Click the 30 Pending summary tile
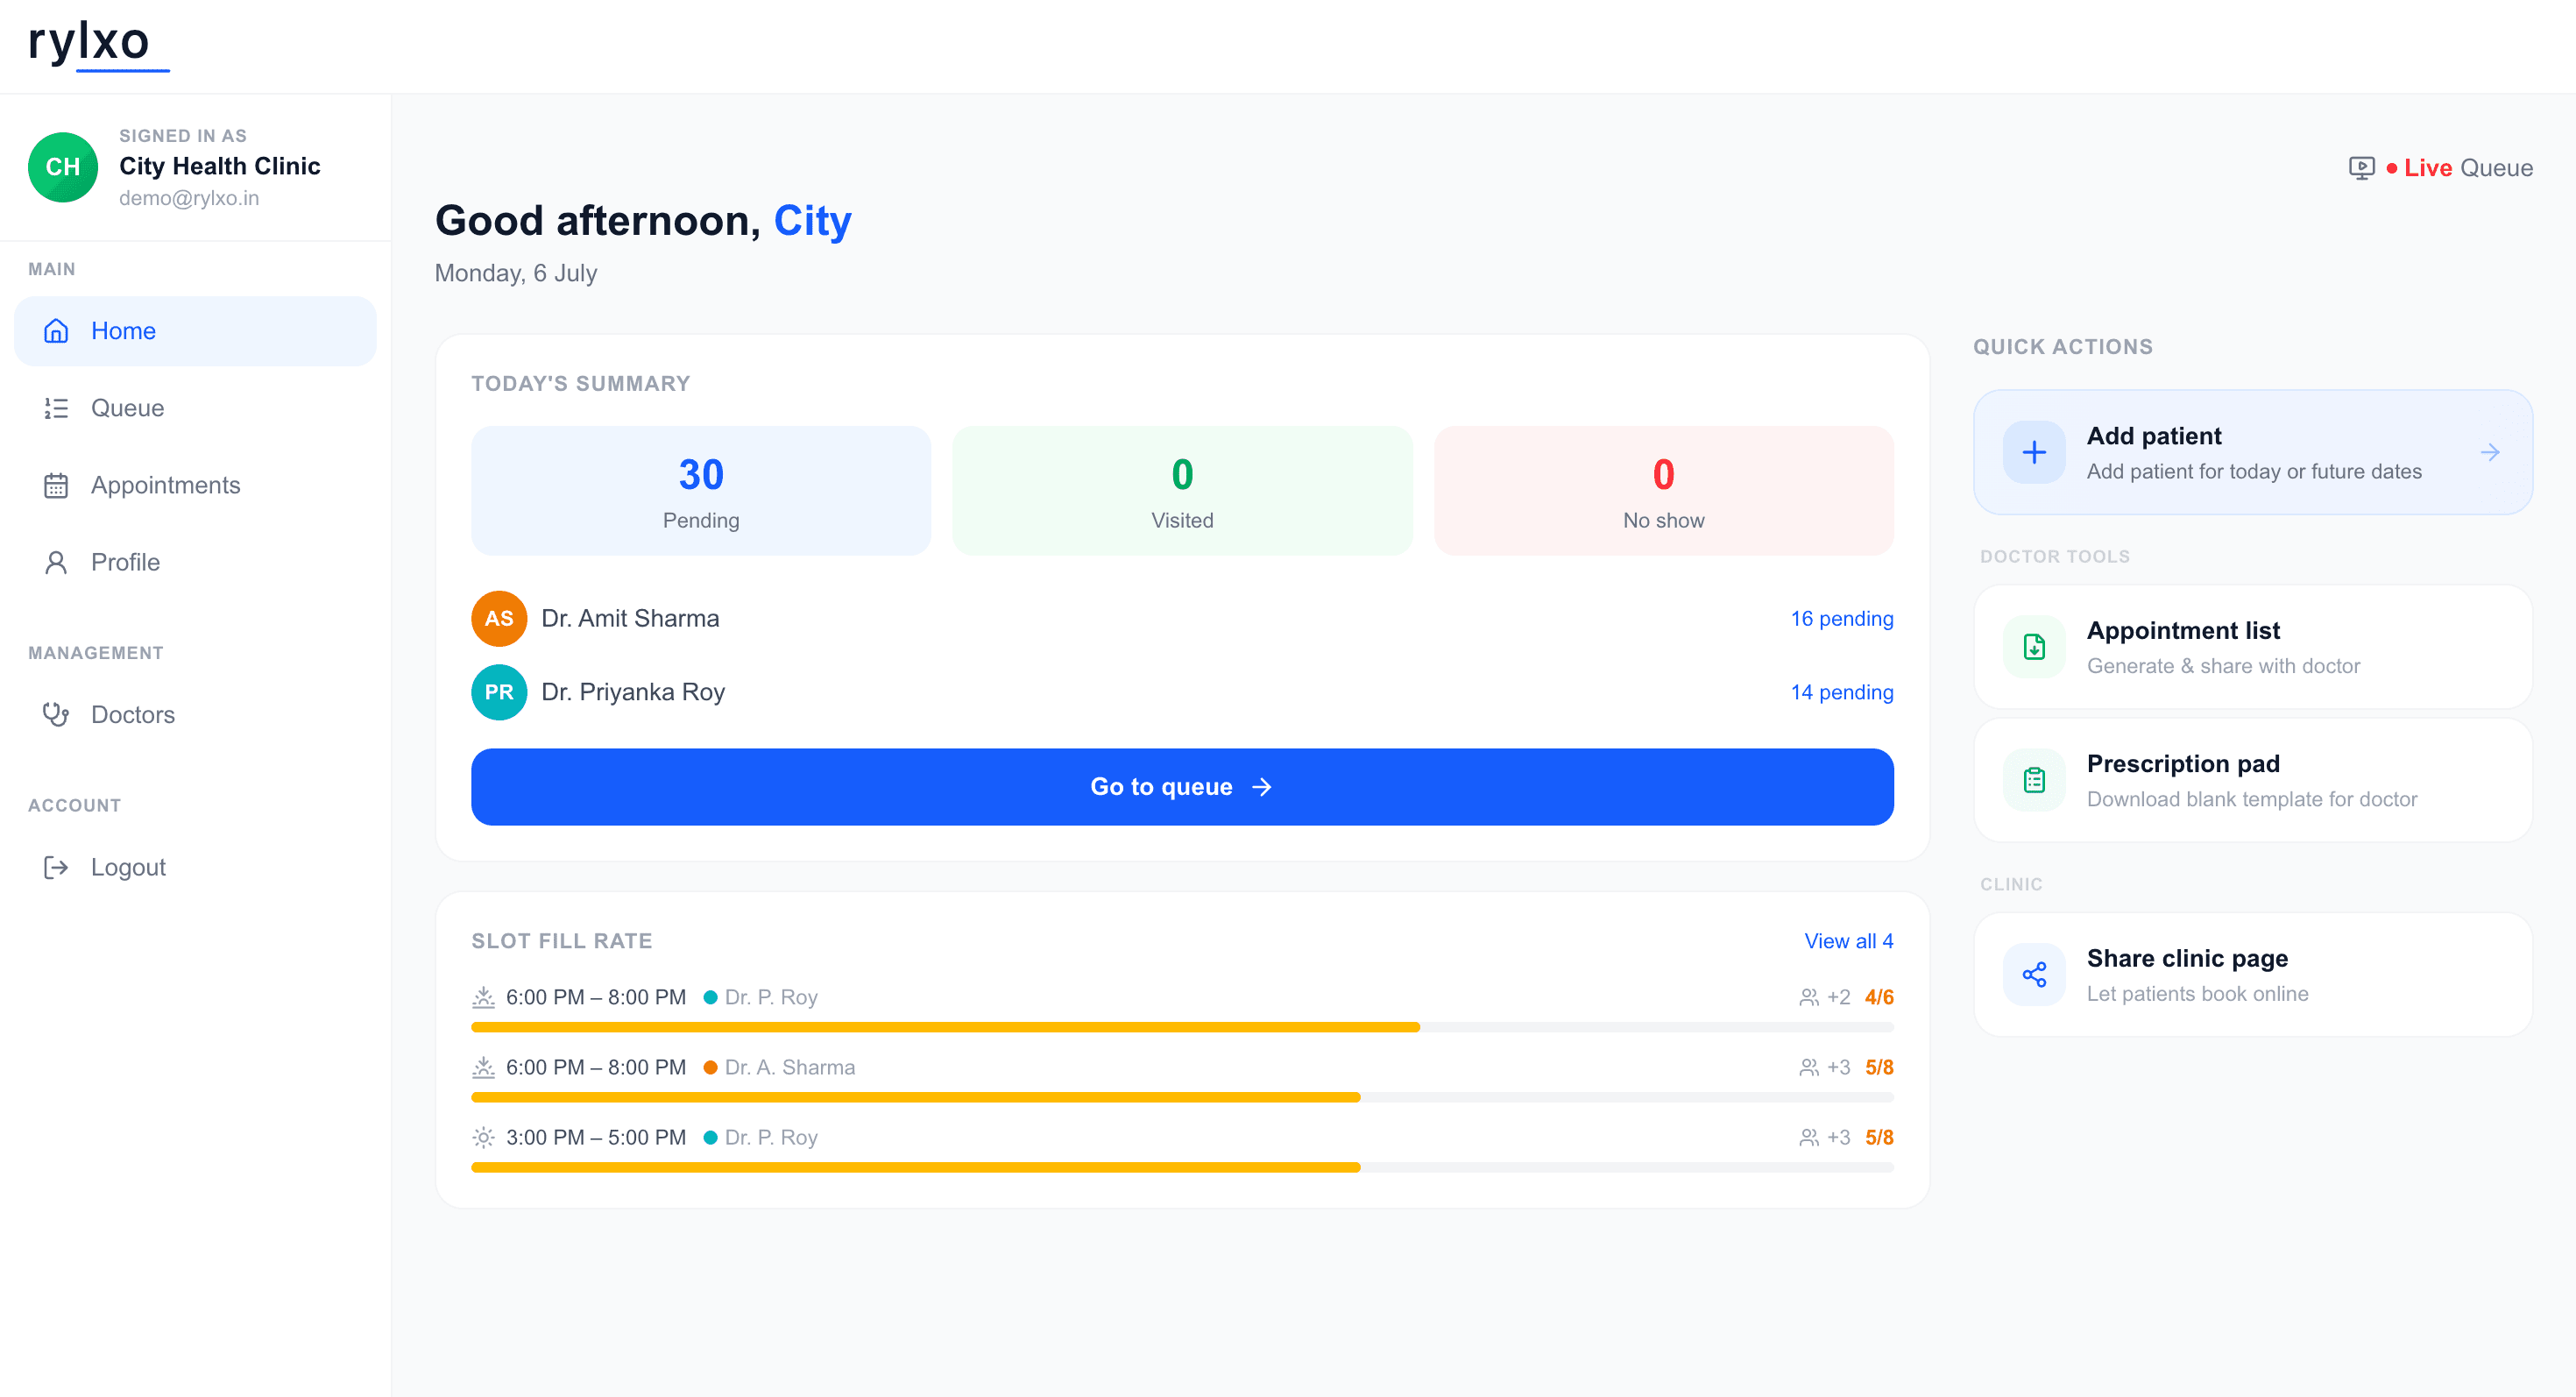 tap(701, 491)
